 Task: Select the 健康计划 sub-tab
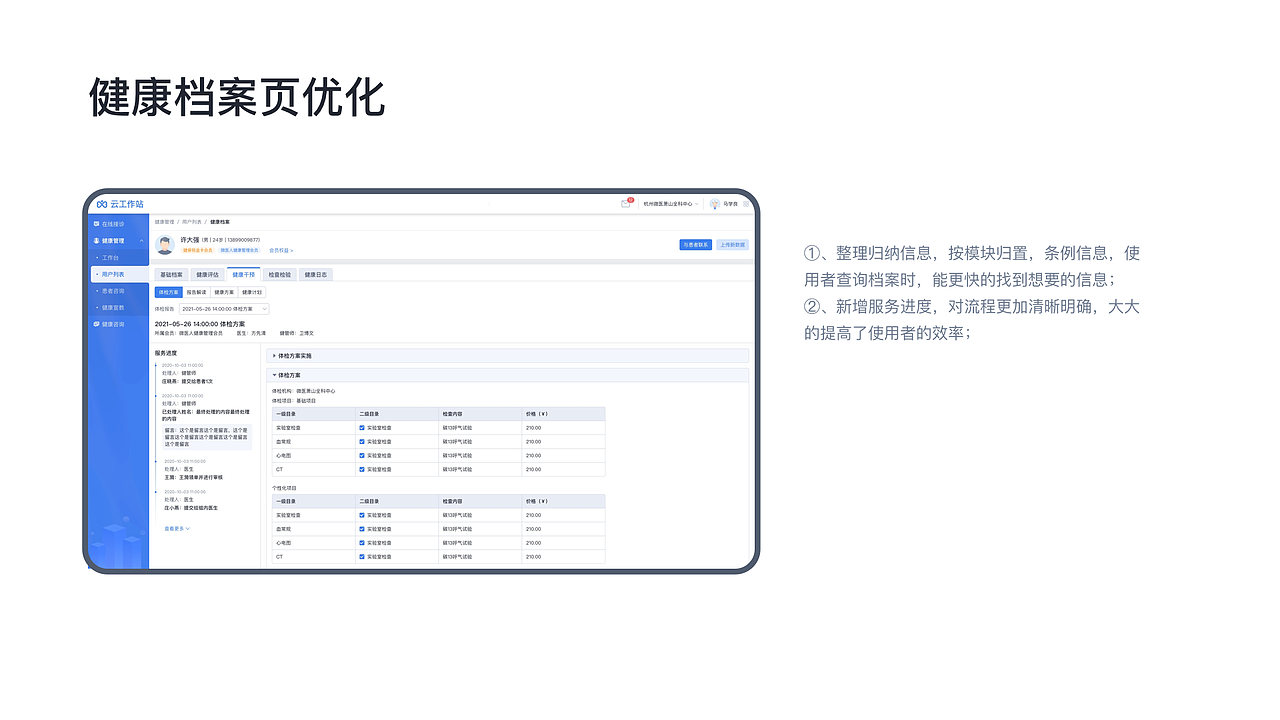click(x=252, y=292)
